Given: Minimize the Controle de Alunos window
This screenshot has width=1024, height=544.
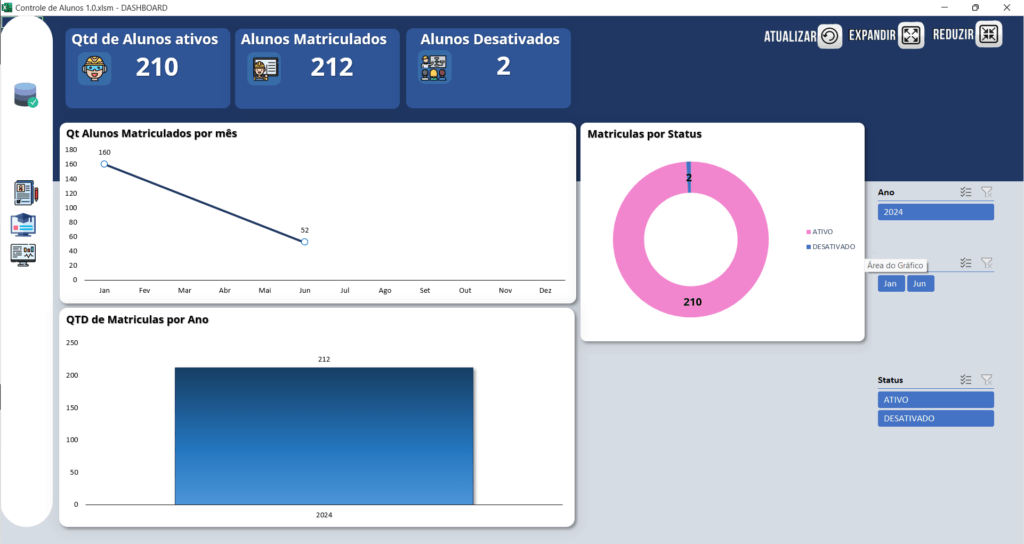Looking at the screenshot, I should [x=944, y=7].
